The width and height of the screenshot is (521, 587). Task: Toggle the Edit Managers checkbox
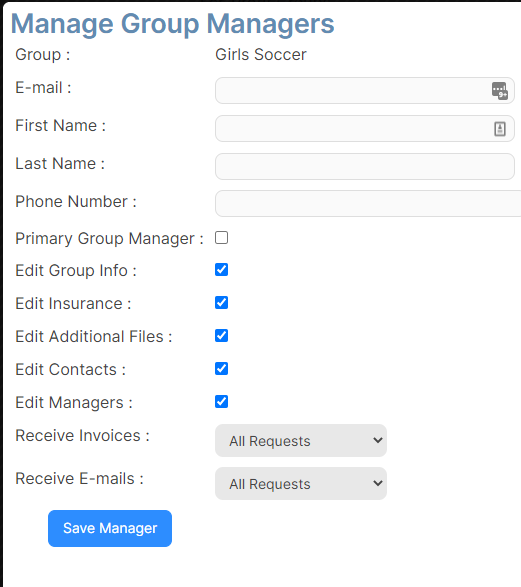[x=222, y=401]
